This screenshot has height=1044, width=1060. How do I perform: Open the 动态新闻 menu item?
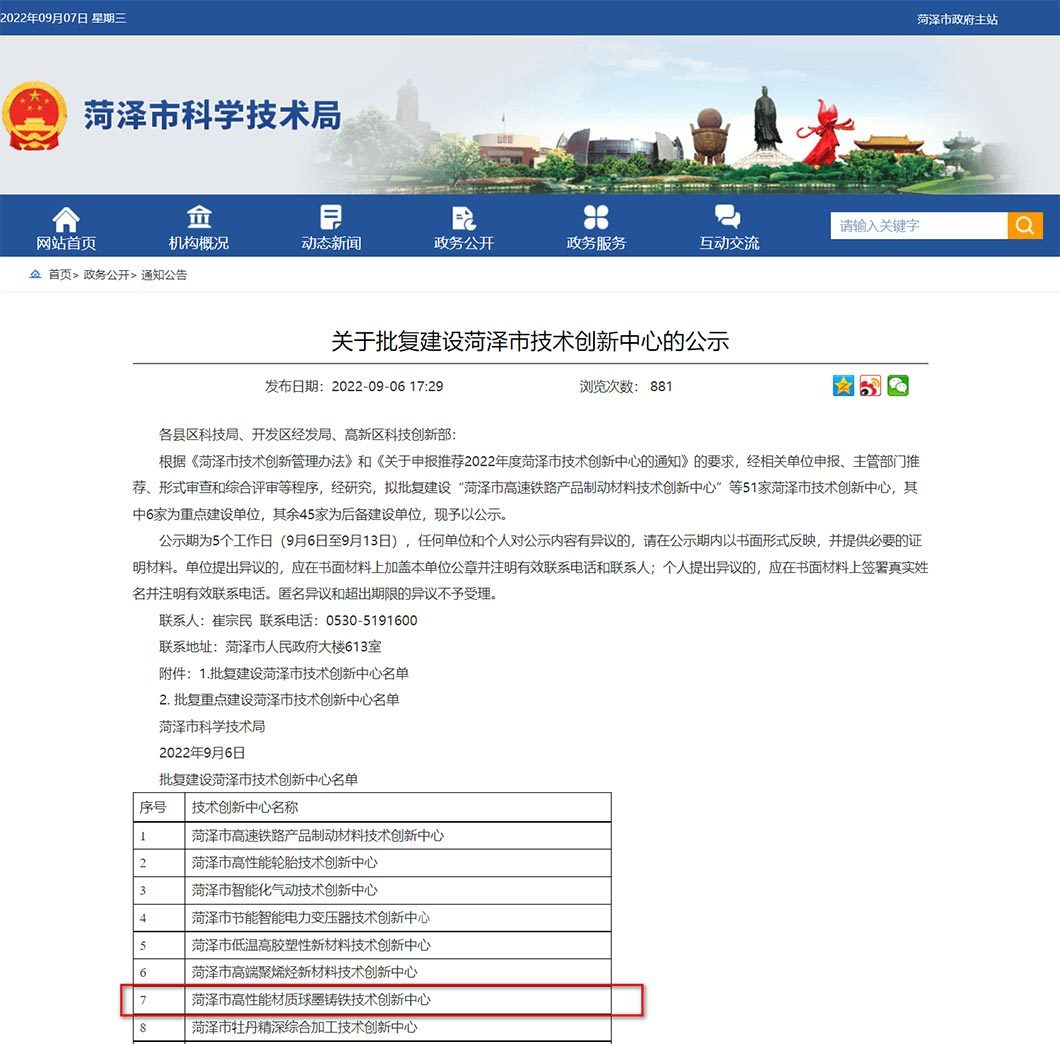pos(331,243)
